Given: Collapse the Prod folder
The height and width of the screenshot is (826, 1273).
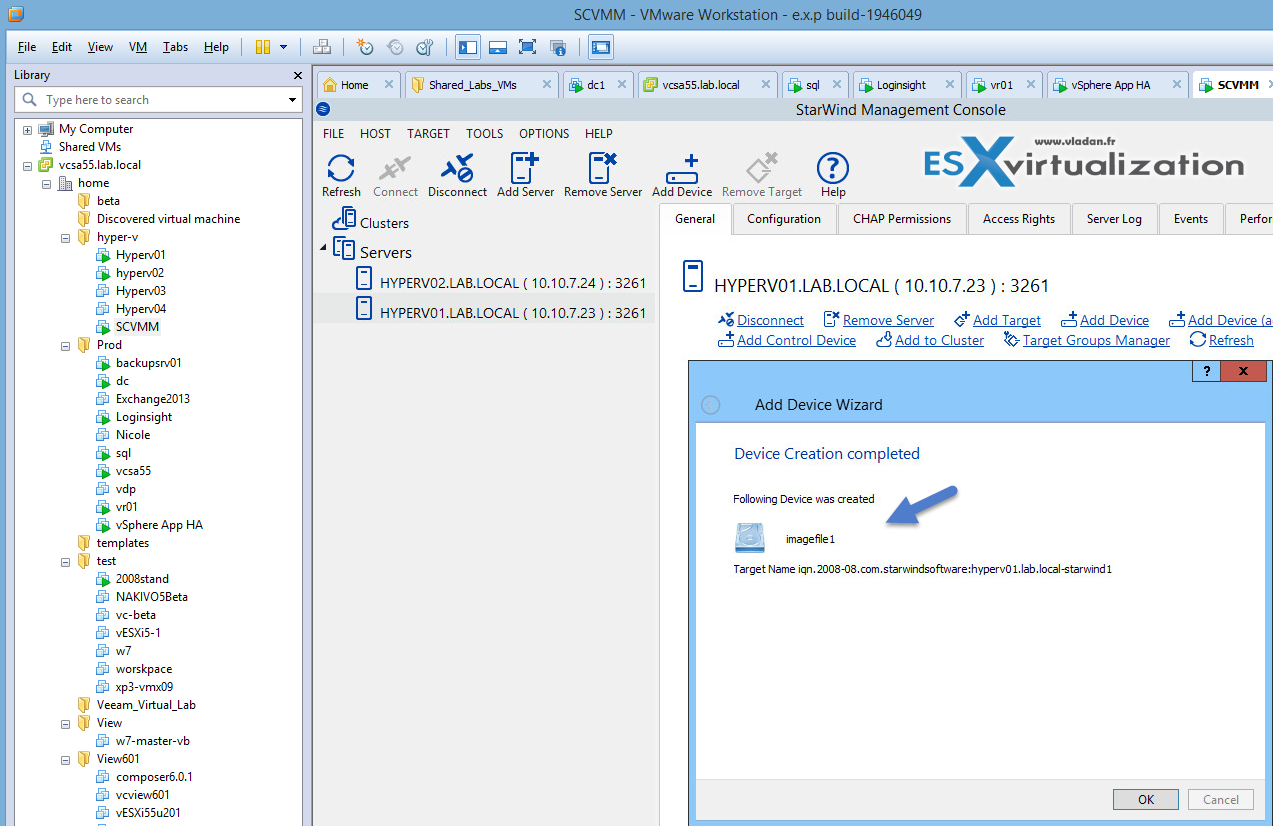Looking at the screenshot, I should [x=66, y=345].
